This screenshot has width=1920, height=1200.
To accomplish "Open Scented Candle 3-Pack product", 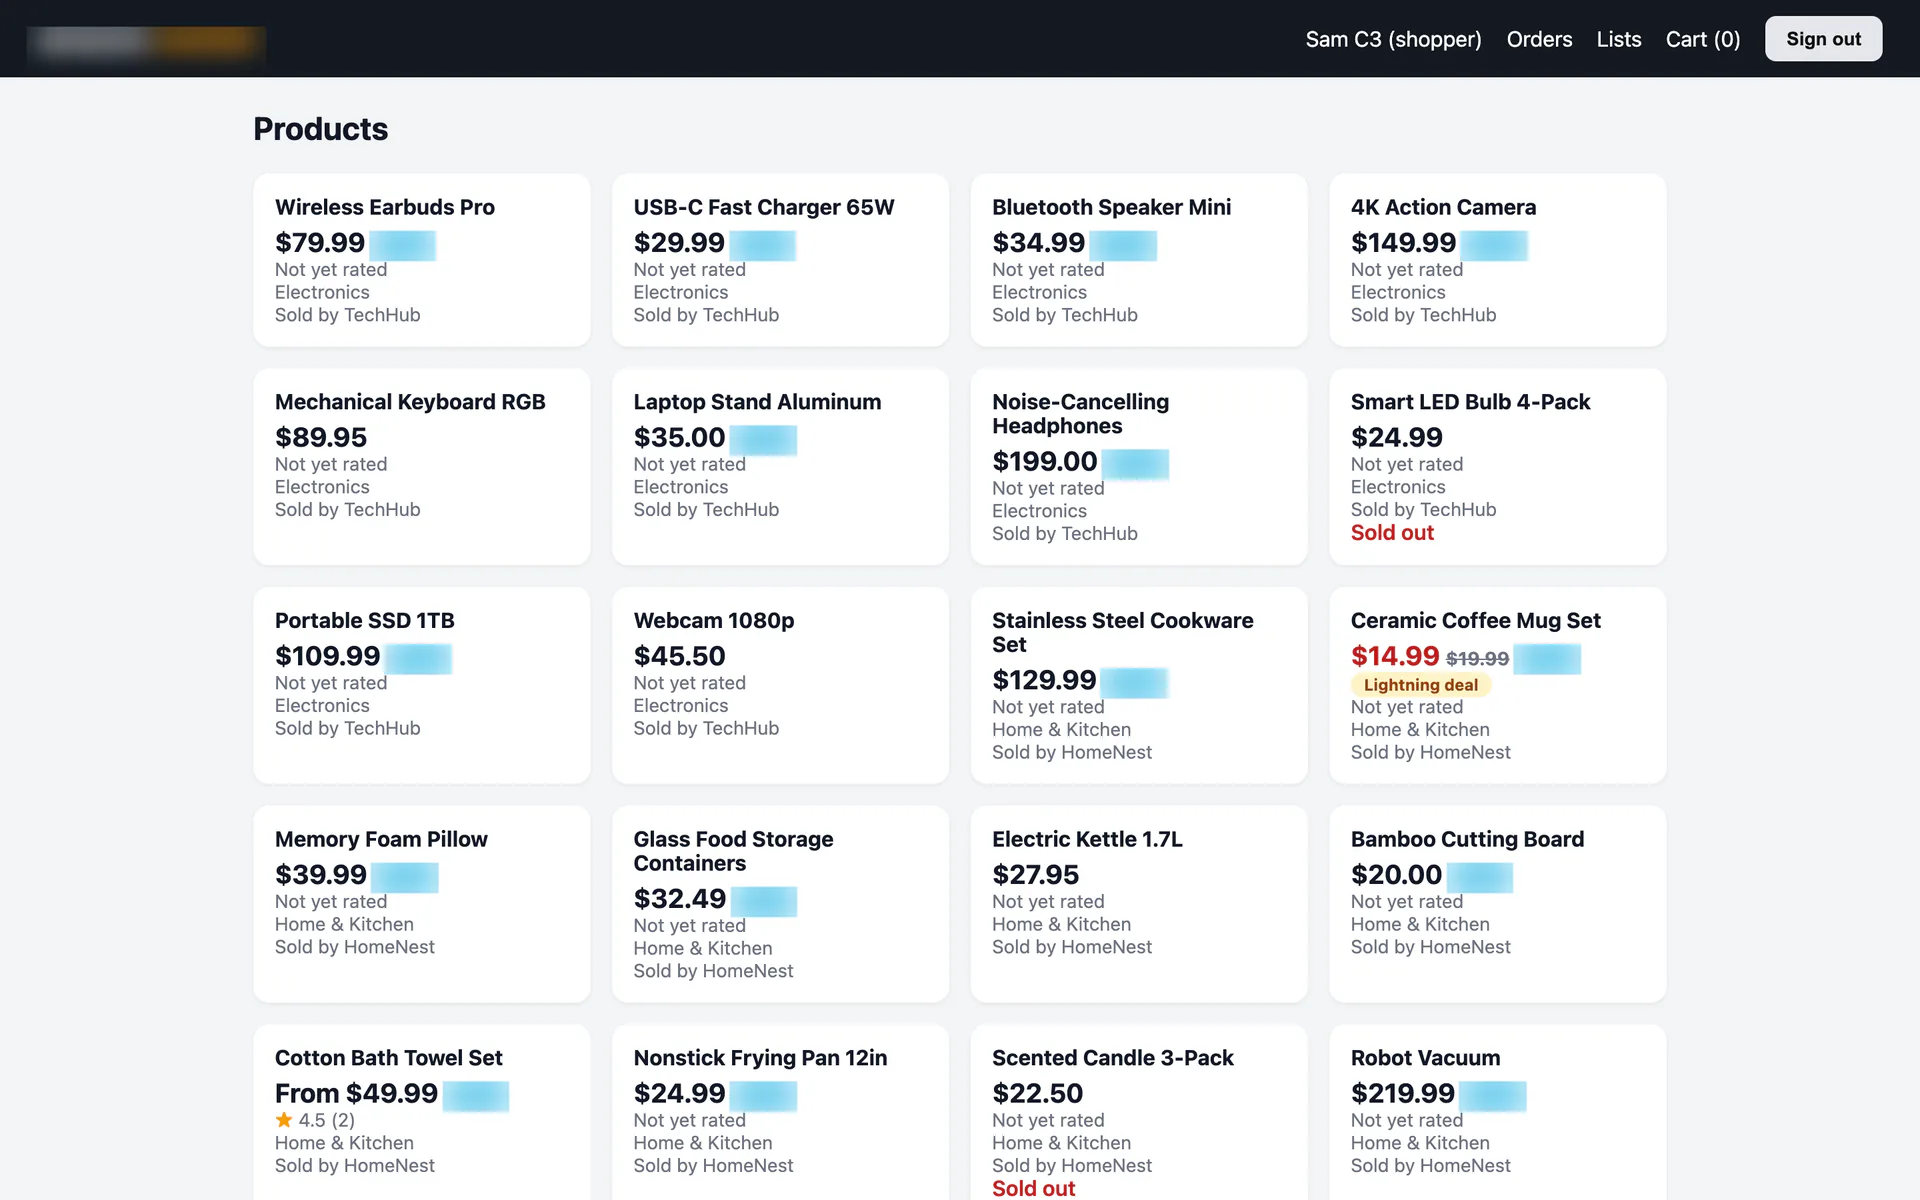I will 1113,1058.
